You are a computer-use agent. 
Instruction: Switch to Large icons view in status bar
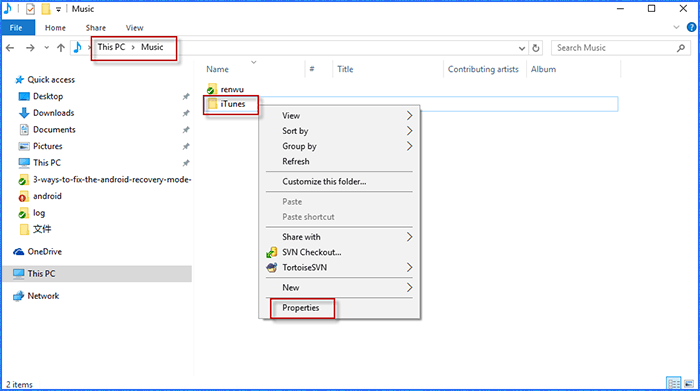coord(689,383)
